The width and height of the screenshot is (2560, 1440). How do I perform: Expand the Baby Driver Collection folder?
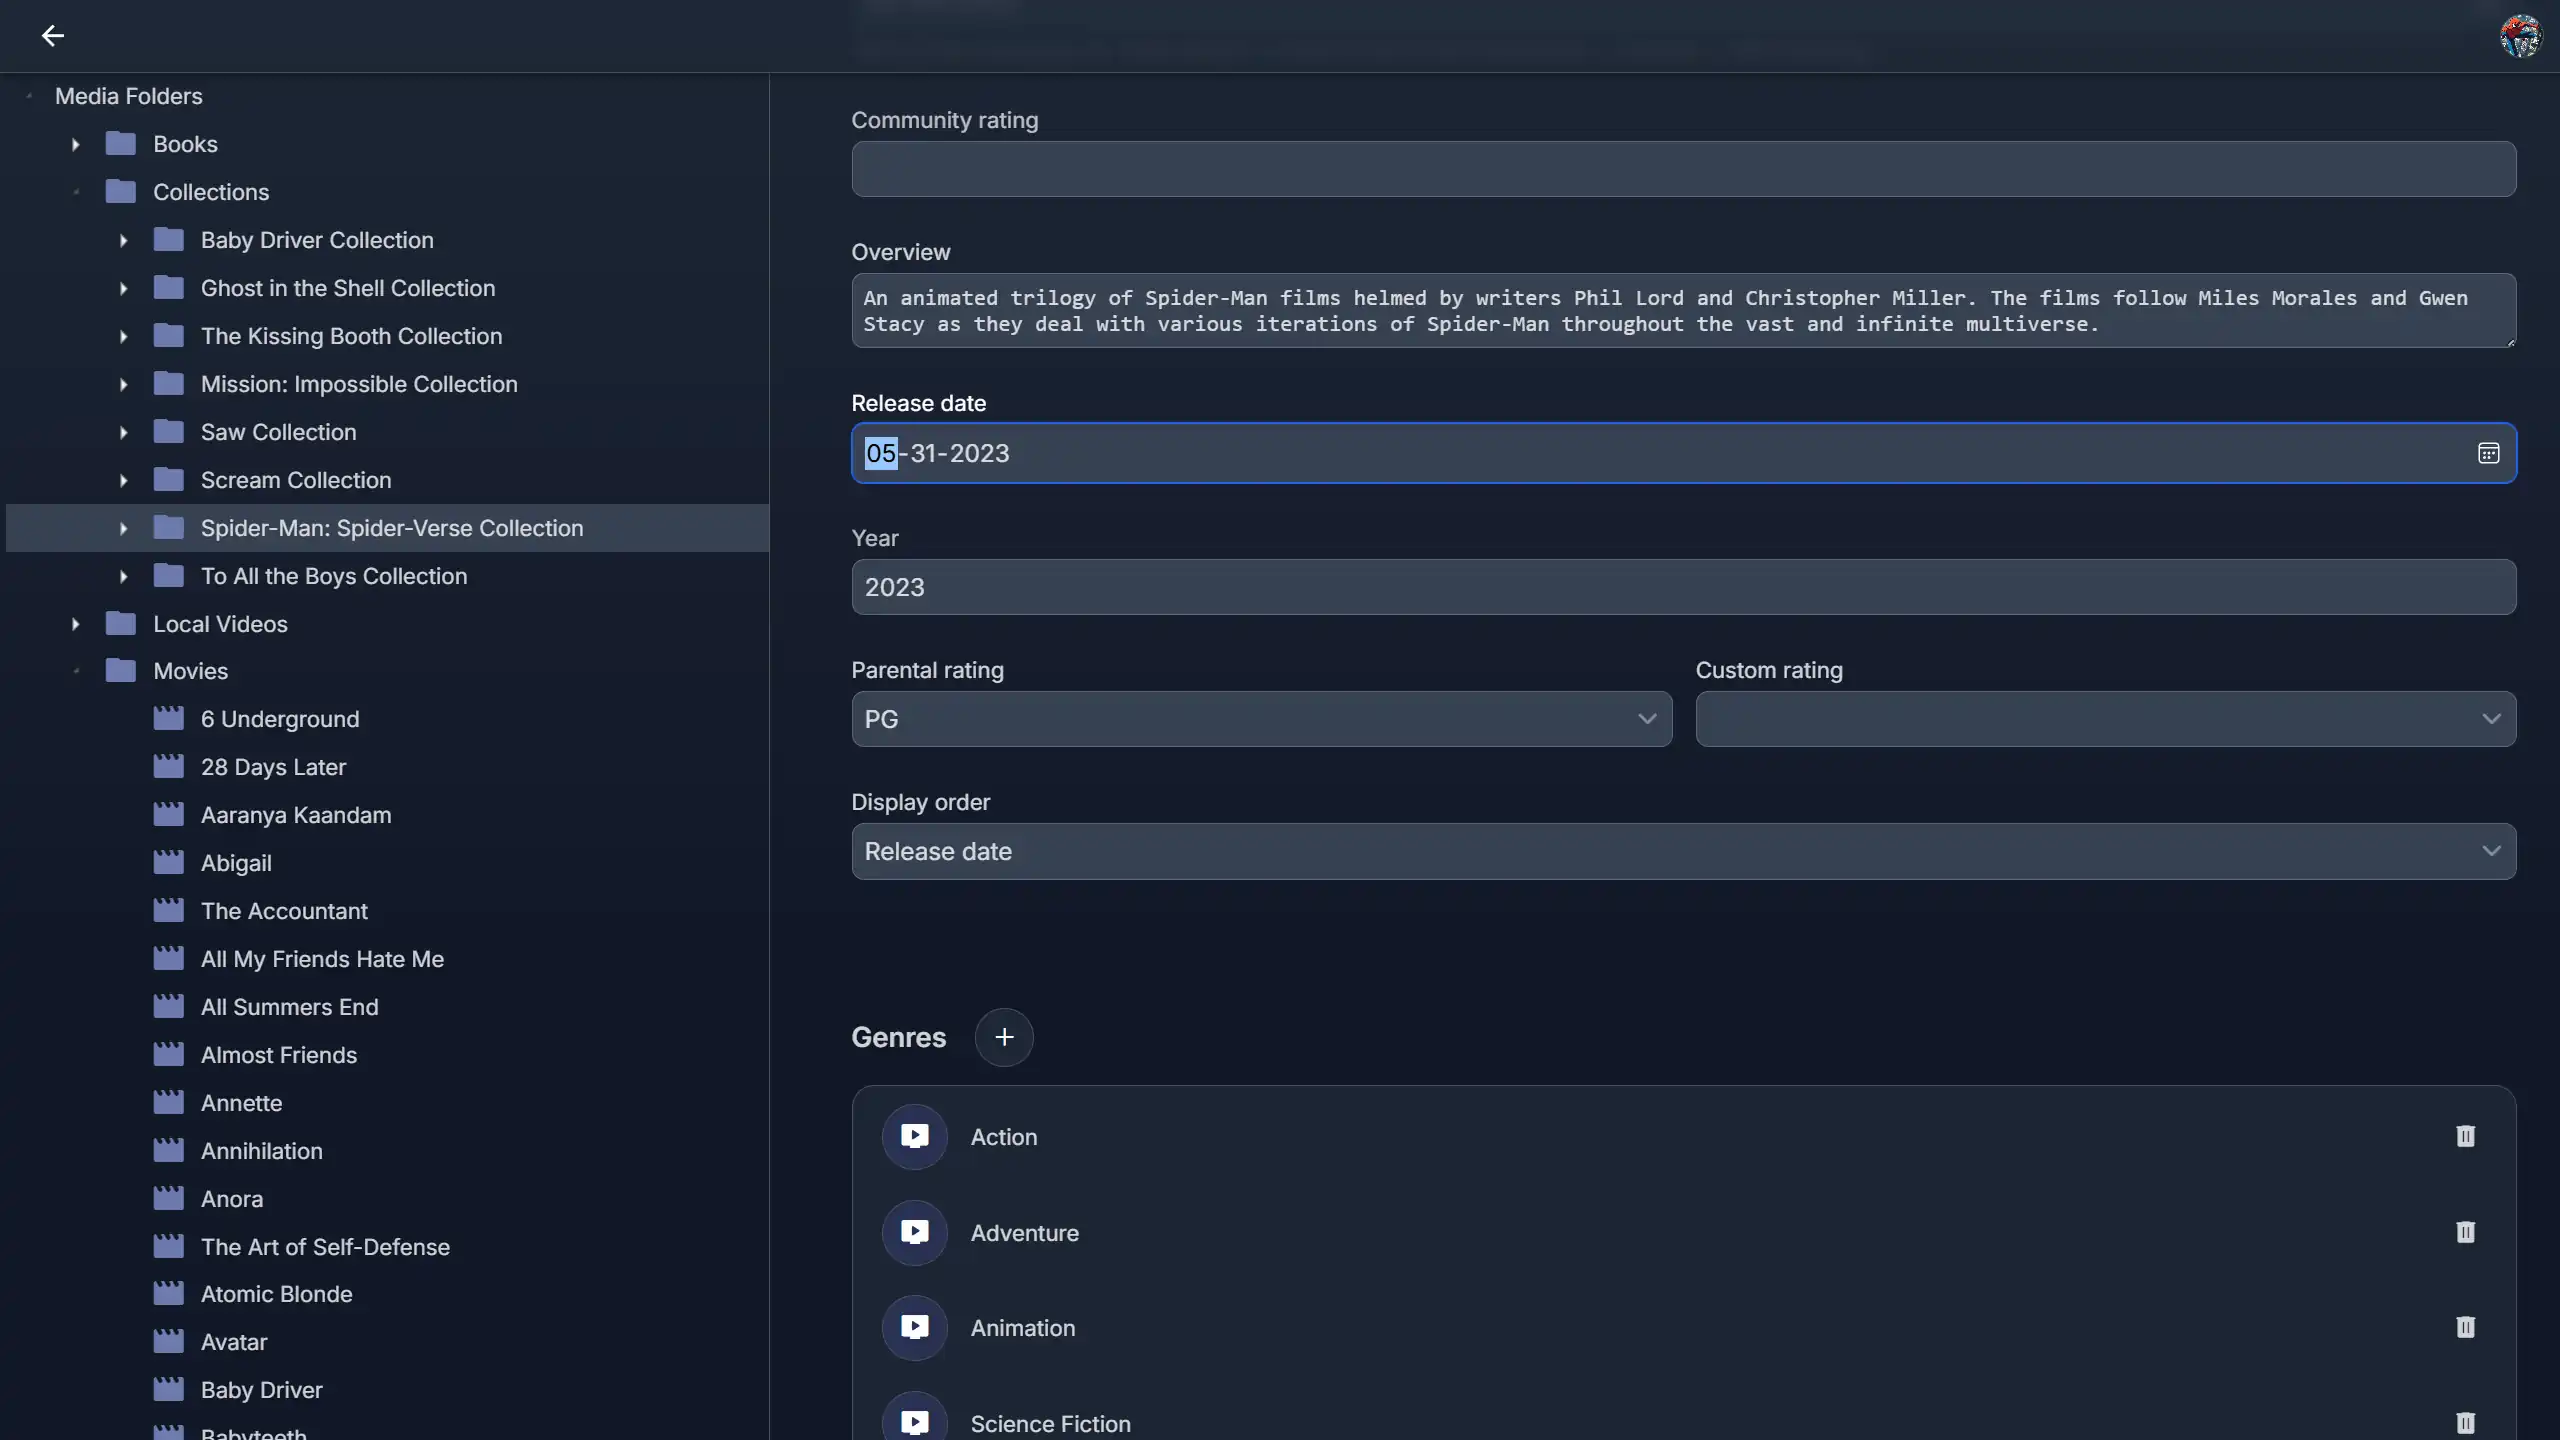123,240
